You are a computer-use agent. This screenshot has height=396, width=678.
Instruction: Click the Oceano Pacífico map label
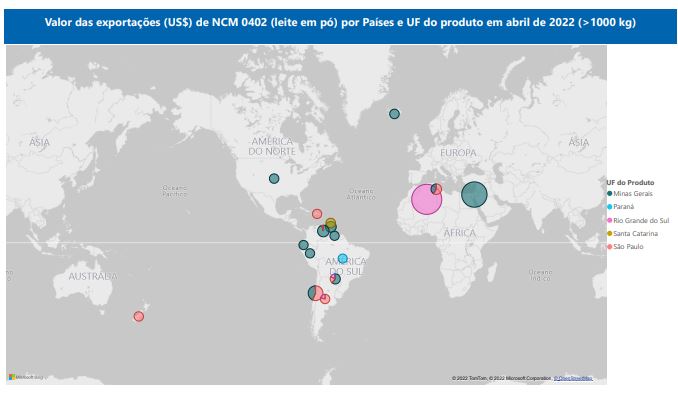[x=175, y=191]
